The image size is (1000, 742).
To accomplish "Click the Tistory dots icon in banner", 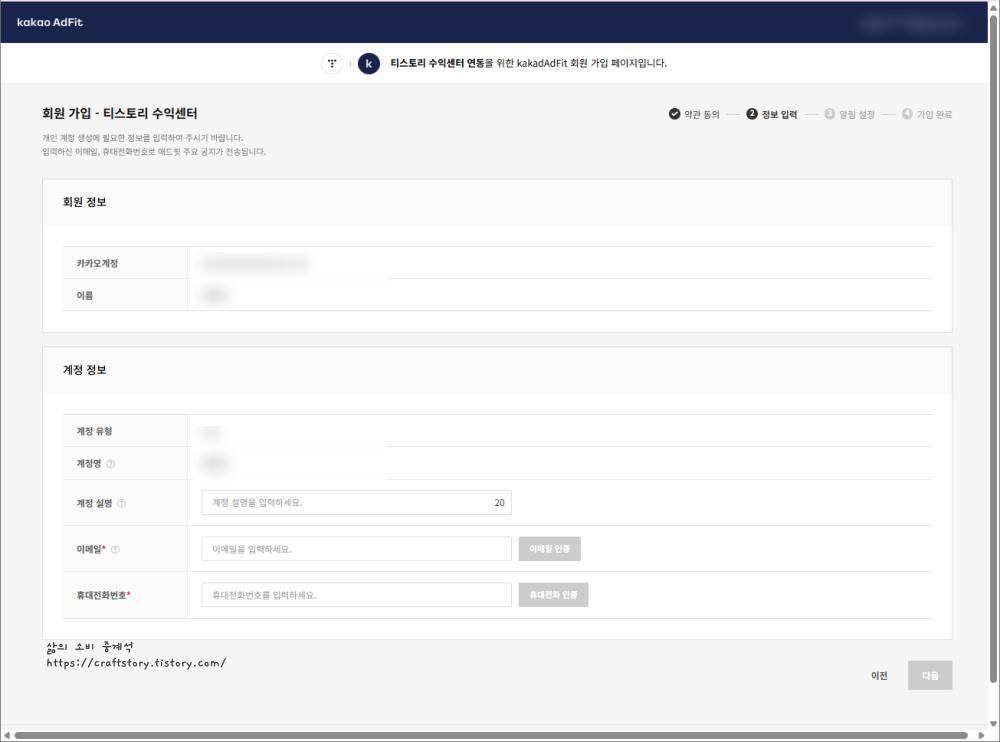I will [x=332, y=63].
